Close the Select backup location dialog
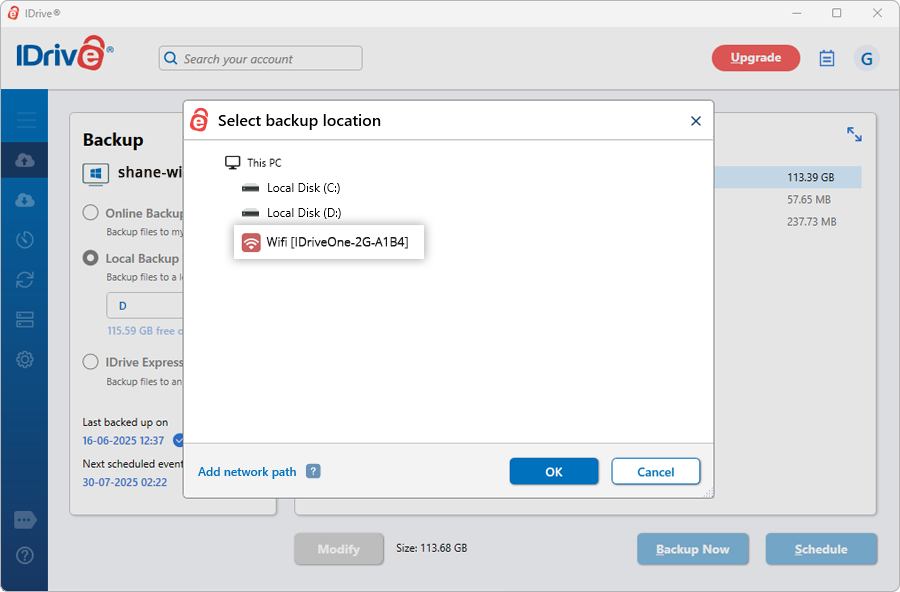The height and width of the screenshot is (592, 900). tap(696, 121)
